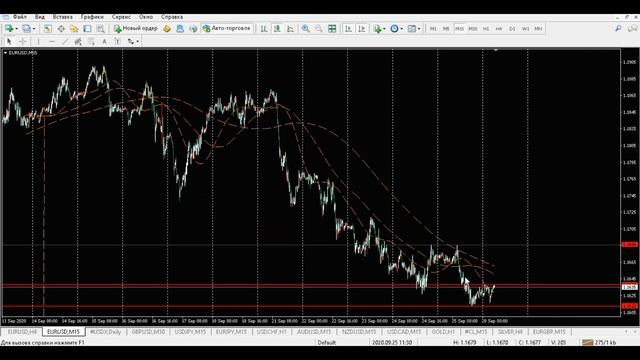Select the H4 timeframe button
The height and width of the screenshot is (360, 640).
(x=499, y=29)
